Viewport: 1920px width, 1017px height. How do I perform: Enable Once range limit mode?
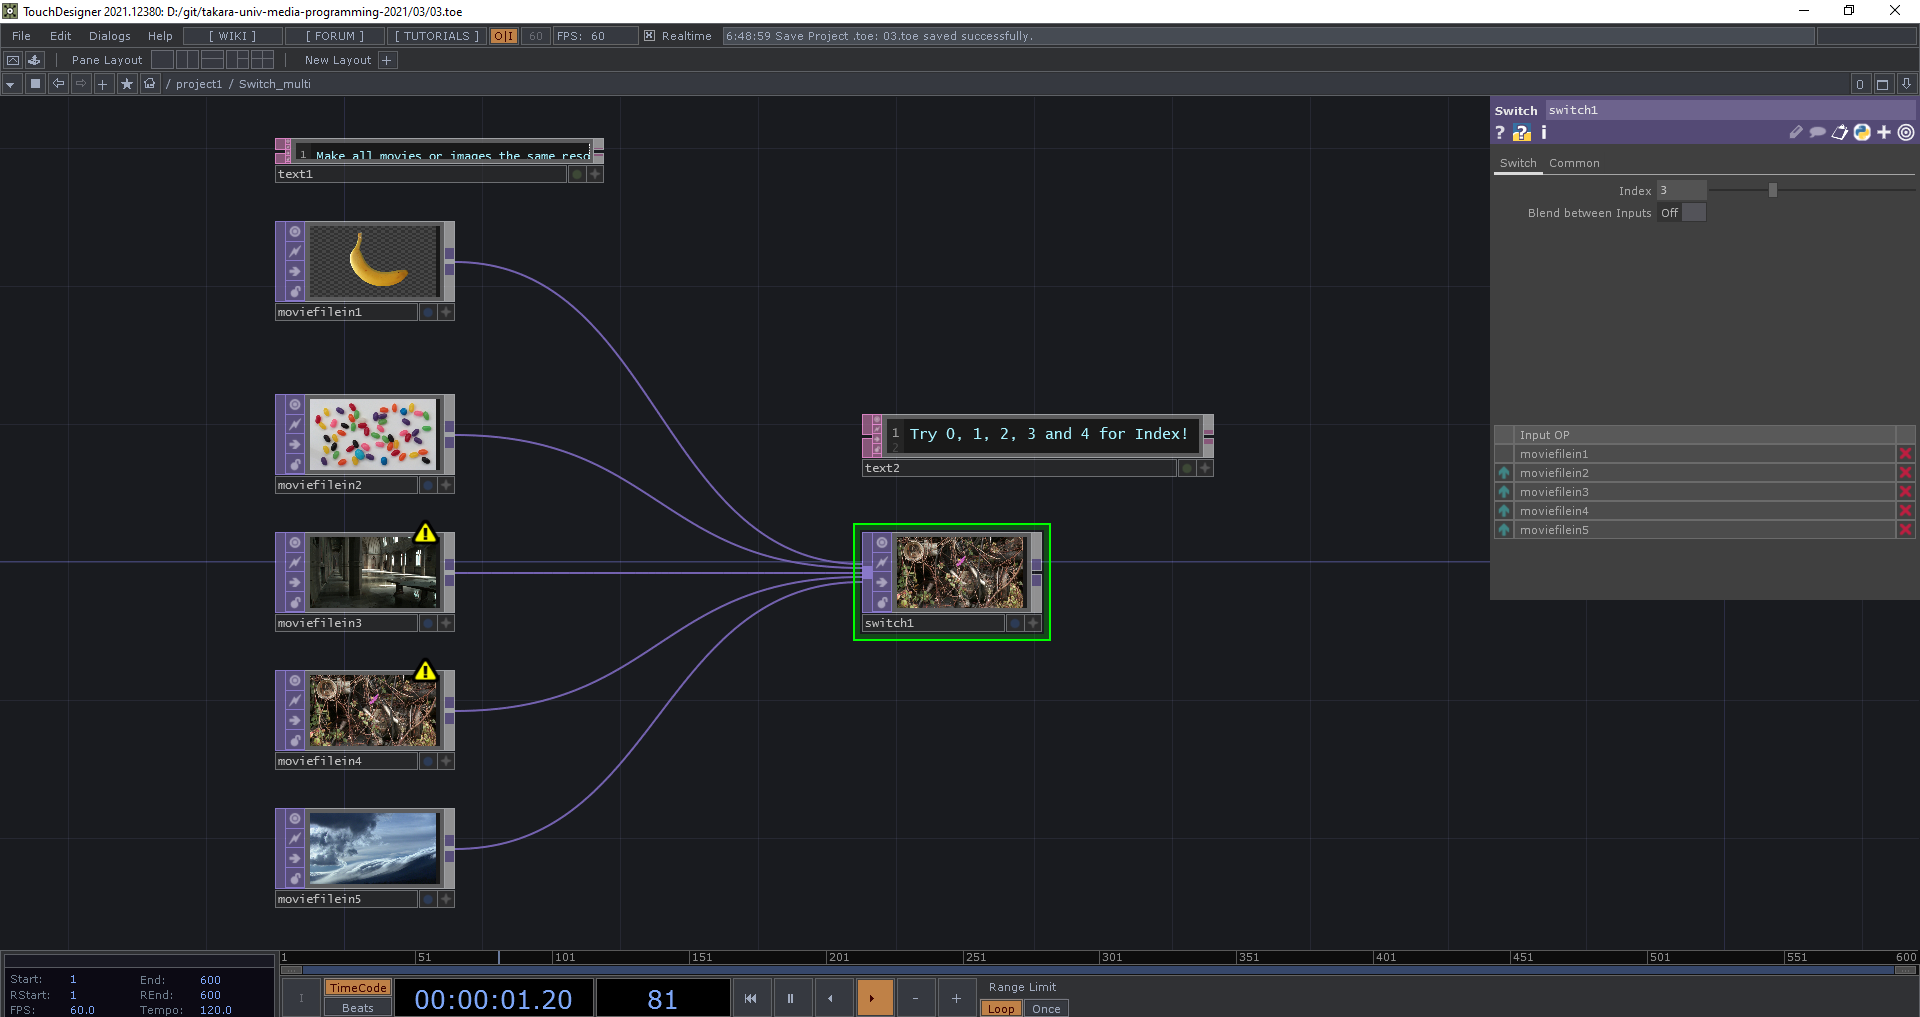click(1046, 1008)
